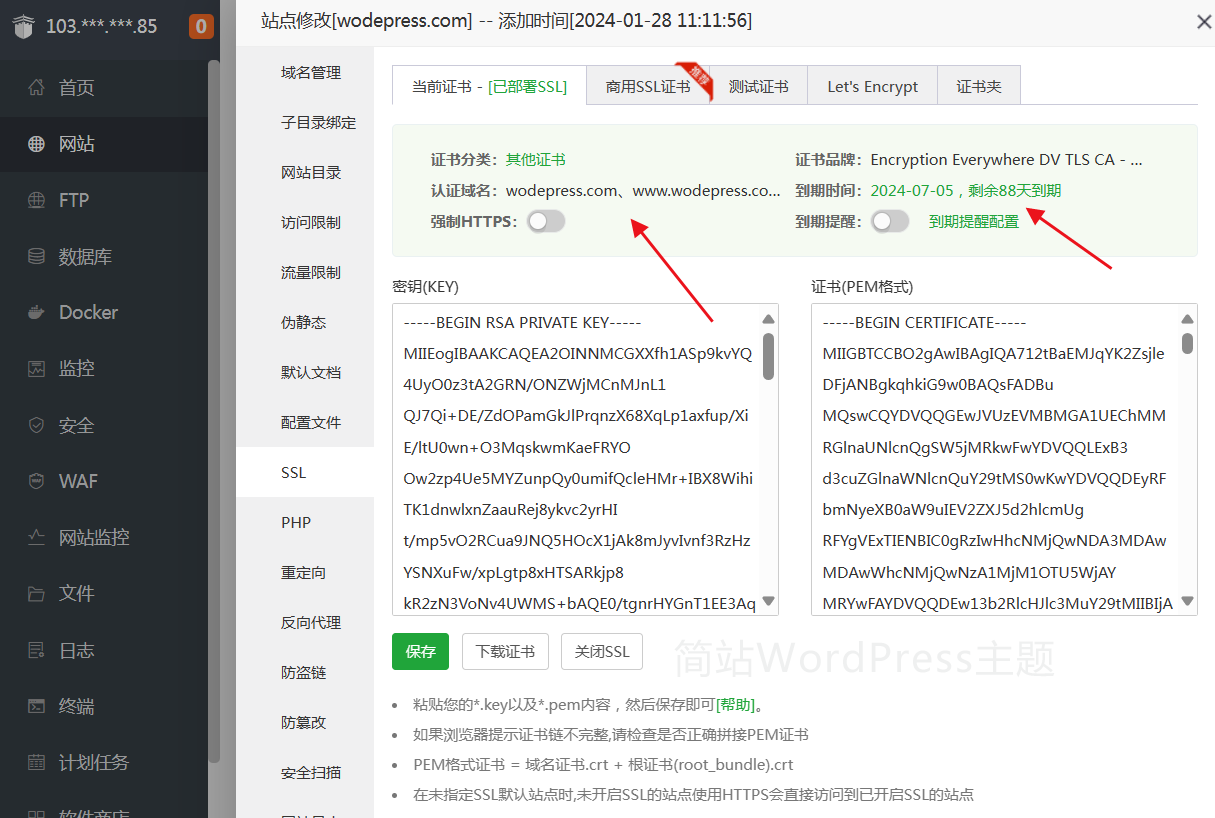The width and height of the screenshot is (1215, 818).
Task: Open Docker via whale icon
Action: (x=37, y=313)
